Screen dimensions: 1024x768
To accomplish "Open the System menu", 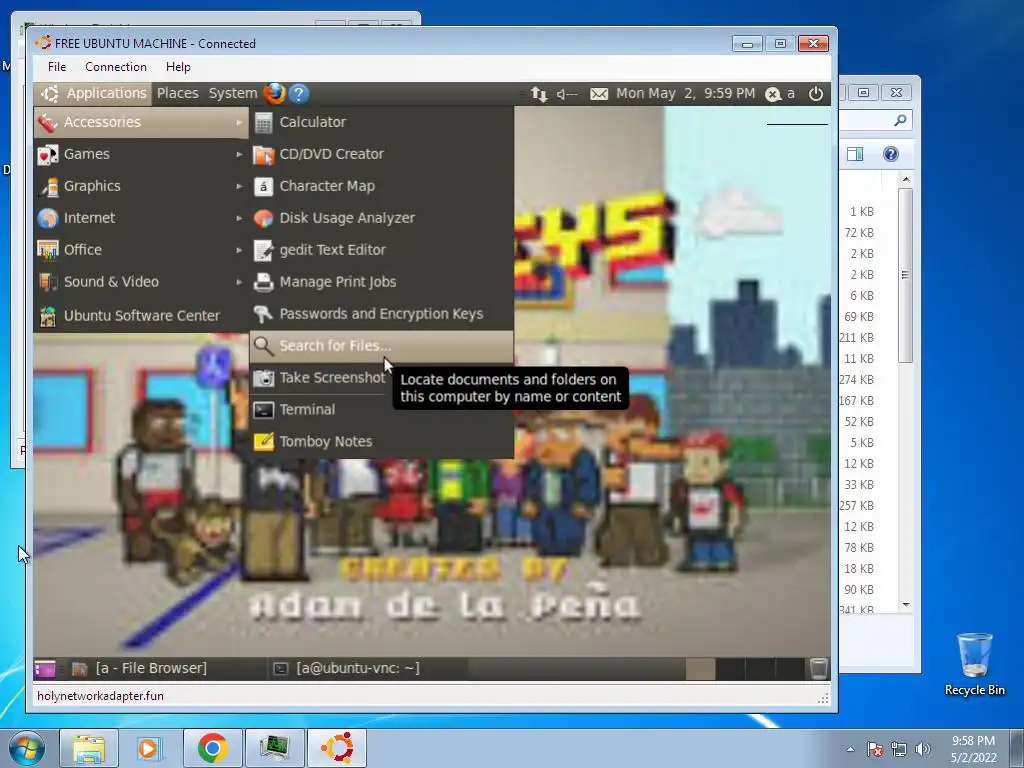I will coord(232,93).
